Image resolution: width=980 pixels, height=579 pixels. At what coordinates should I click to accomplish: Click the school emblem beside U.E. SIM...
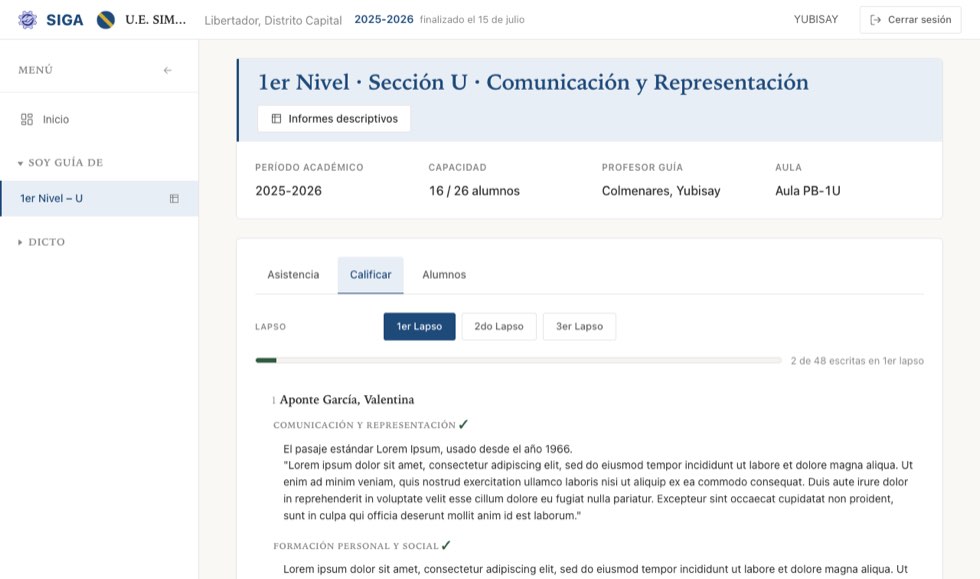click(x=106, y=20)
